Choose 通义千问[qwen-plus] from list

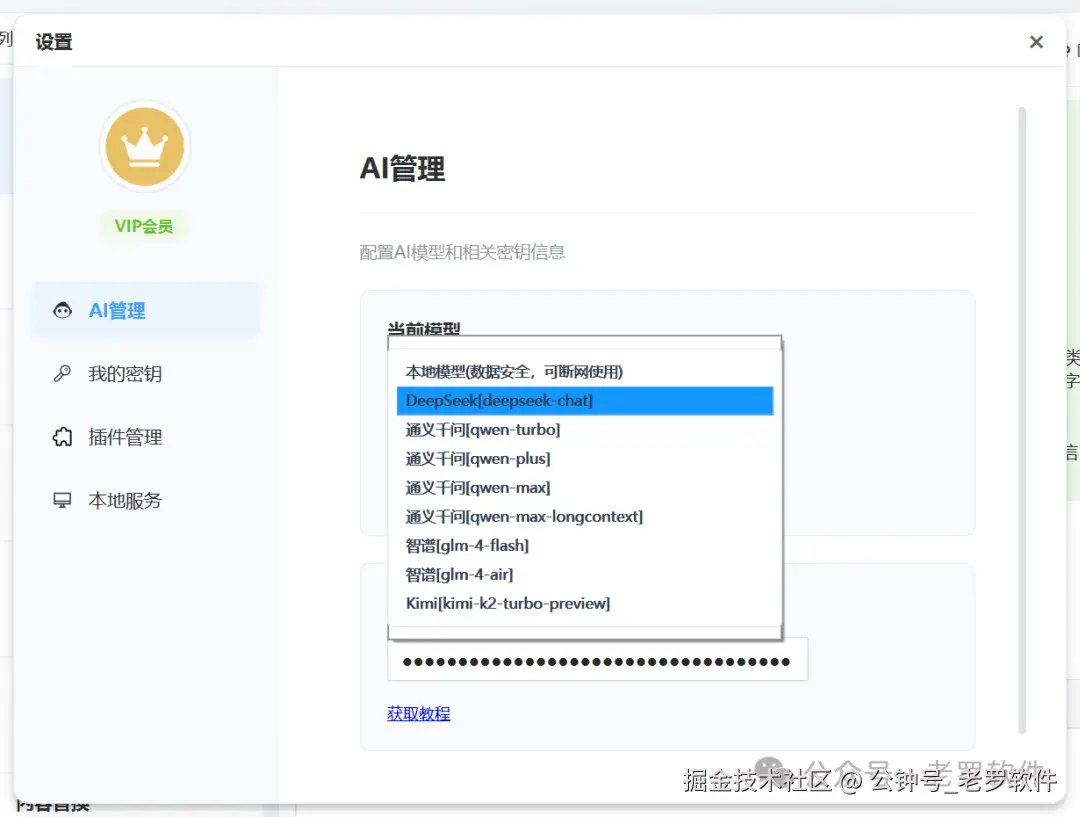(x=585, y=459)
